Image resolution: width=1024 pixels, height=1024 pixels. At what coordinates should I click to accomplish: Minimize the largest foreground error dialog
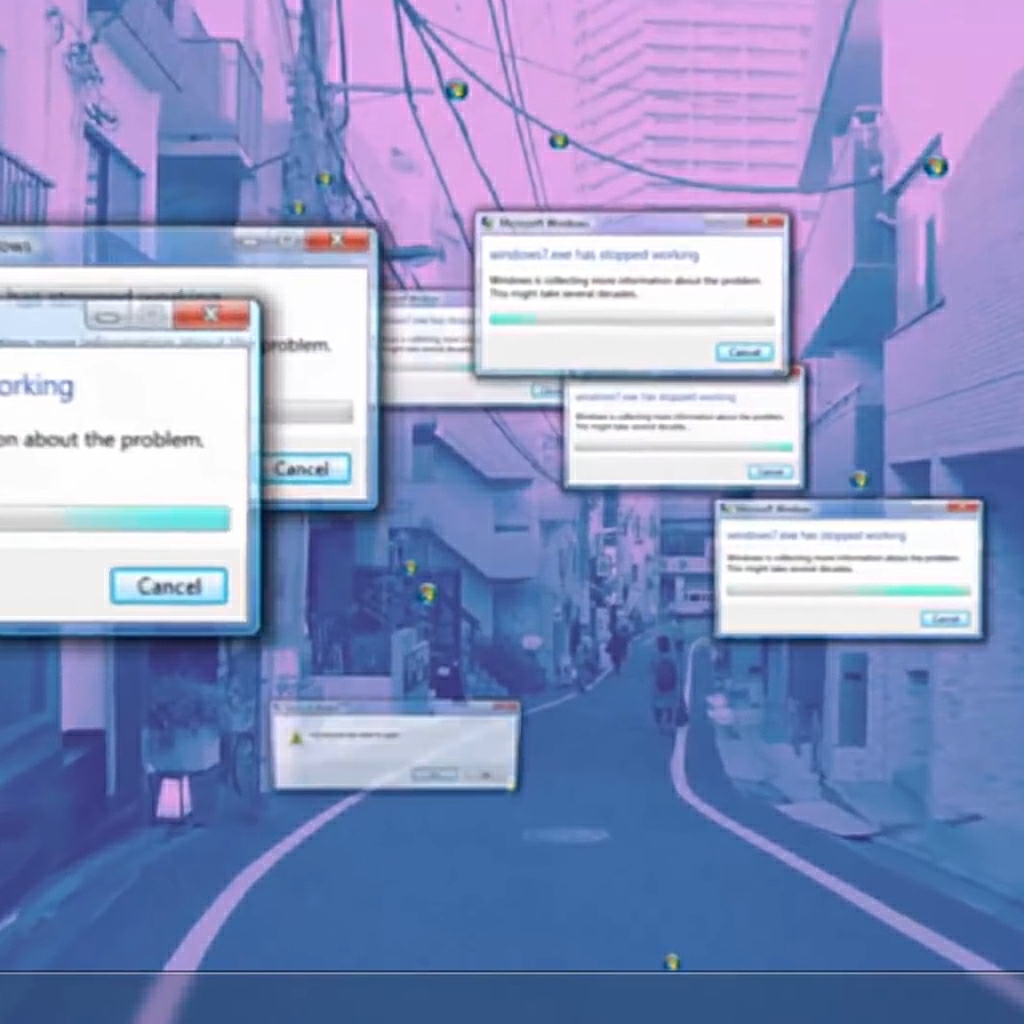110,317
